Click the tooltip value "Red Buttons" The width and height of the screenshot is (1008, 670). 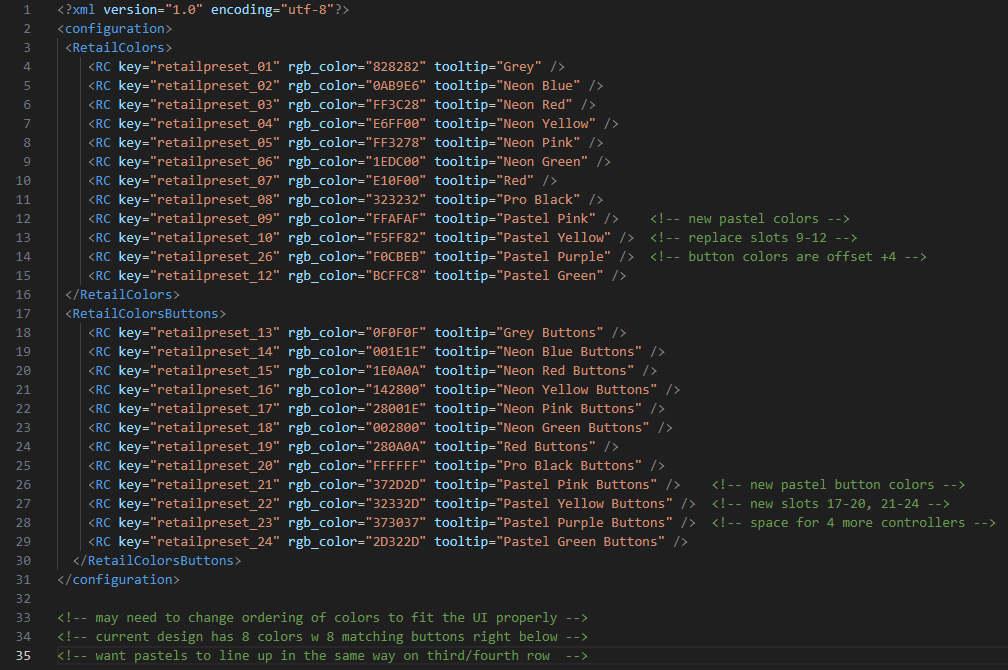click(x=546, y=447)
